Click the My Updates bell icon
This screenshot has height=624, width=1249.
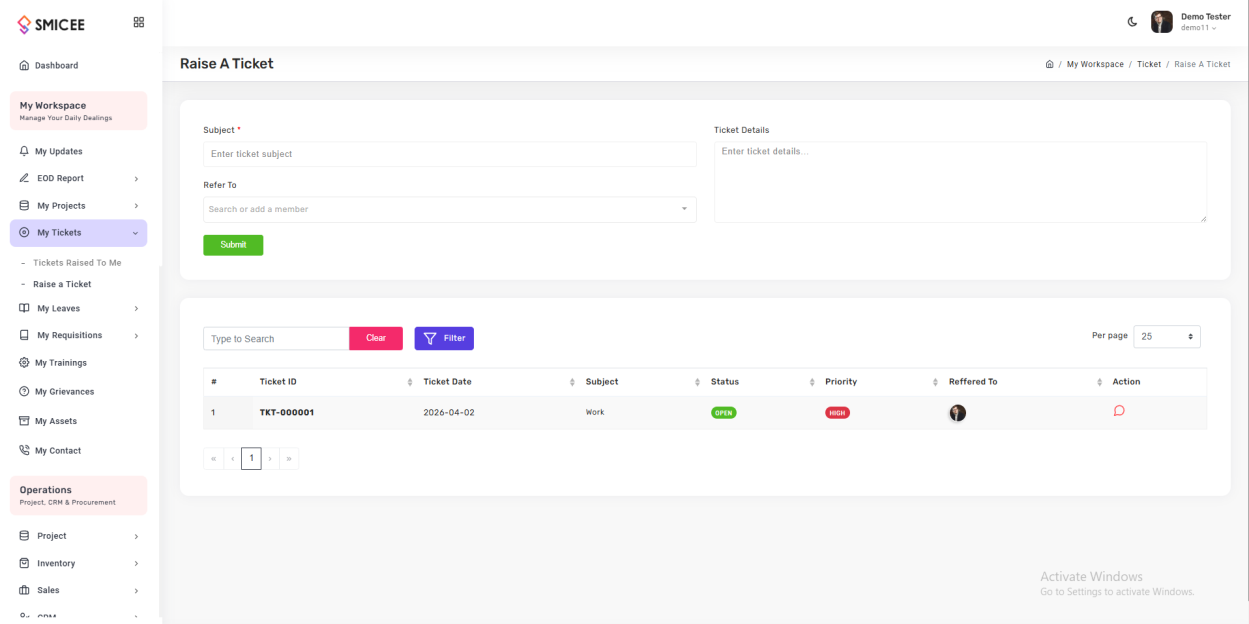(24, 152)
